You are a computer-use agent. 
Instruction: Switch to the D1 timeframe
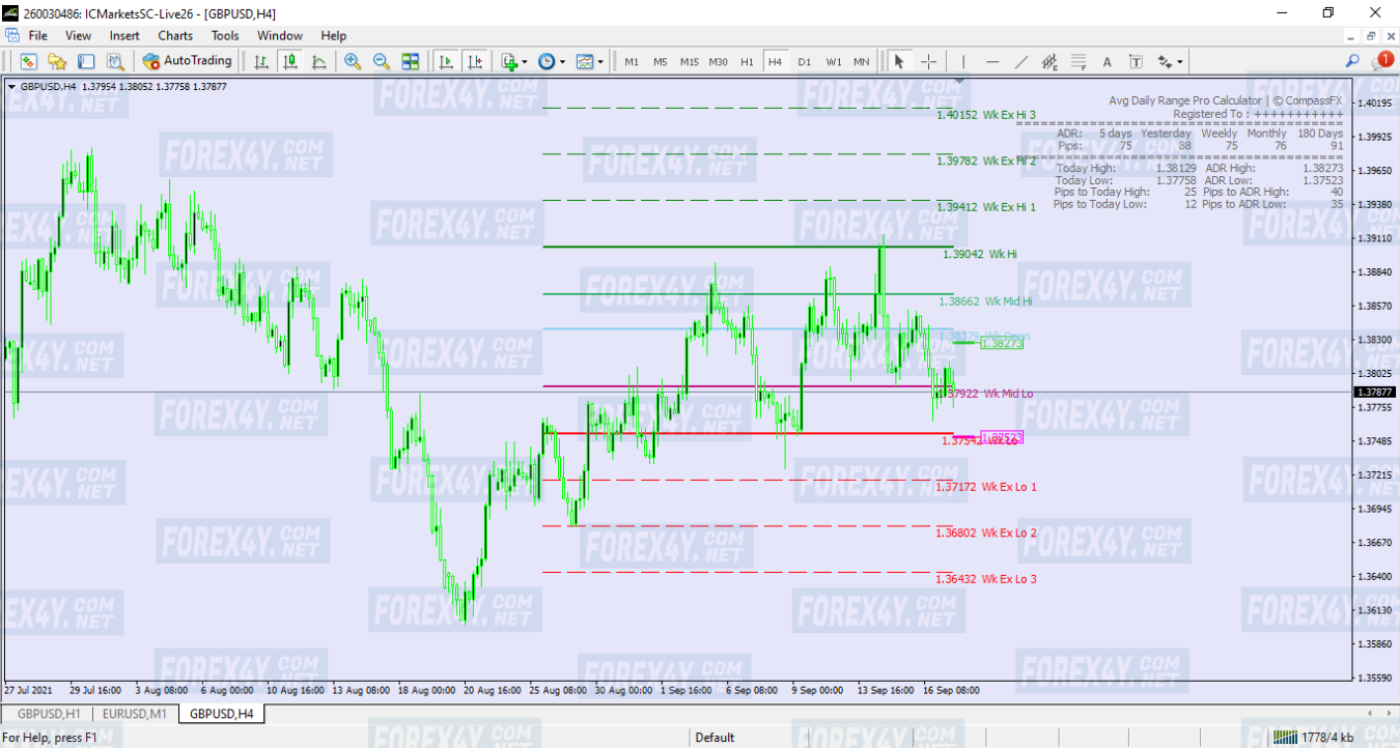pos(804,61)
